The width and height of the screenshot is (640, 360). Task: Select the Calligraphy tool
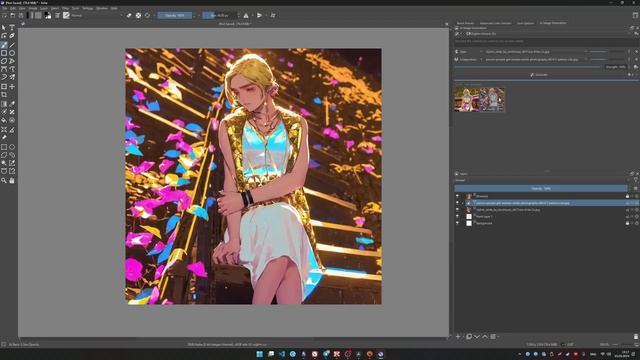point(12,36)
